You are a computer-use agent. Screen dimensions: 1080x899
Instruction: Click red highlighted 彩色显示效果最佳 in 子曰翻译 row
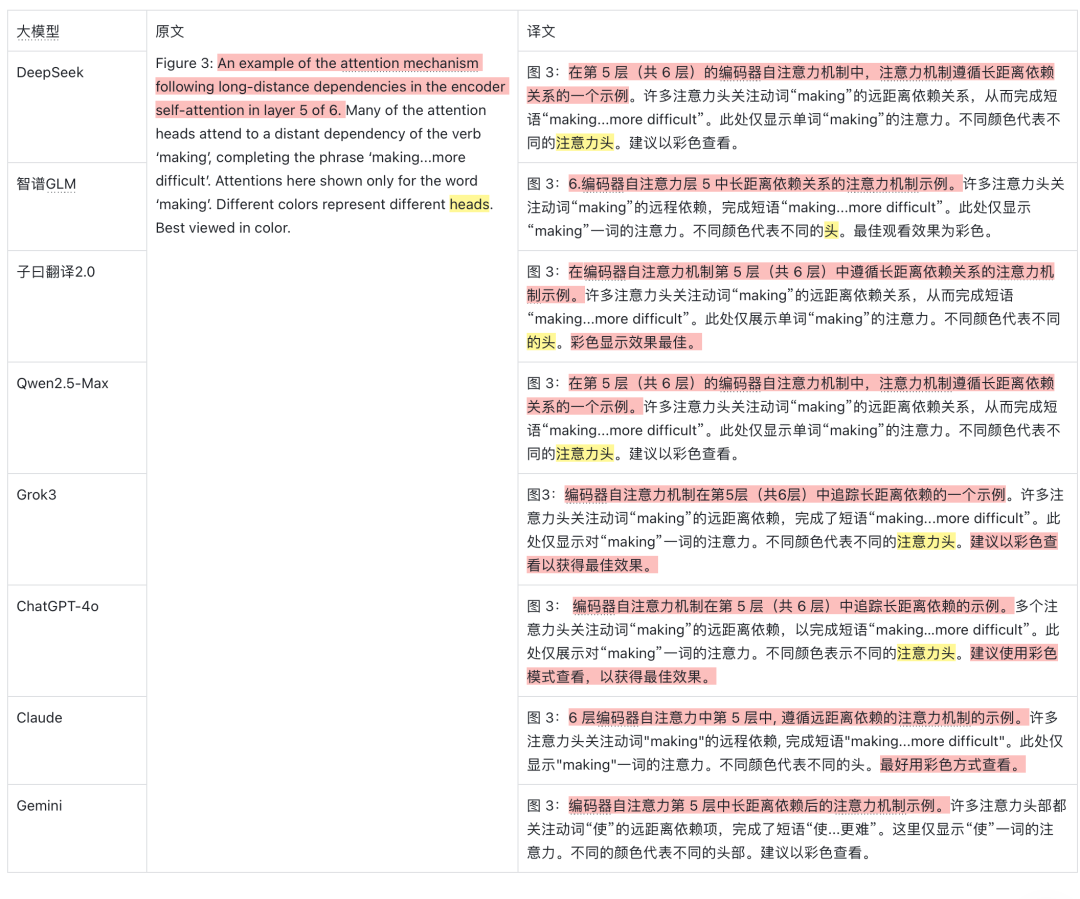pyautogui.click(x=635, y=342)
